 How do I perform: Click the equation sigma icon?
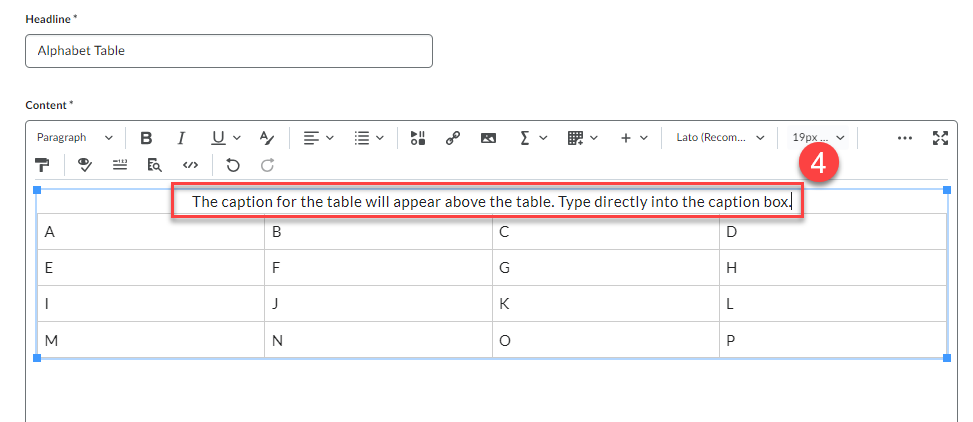coord(524,138)
